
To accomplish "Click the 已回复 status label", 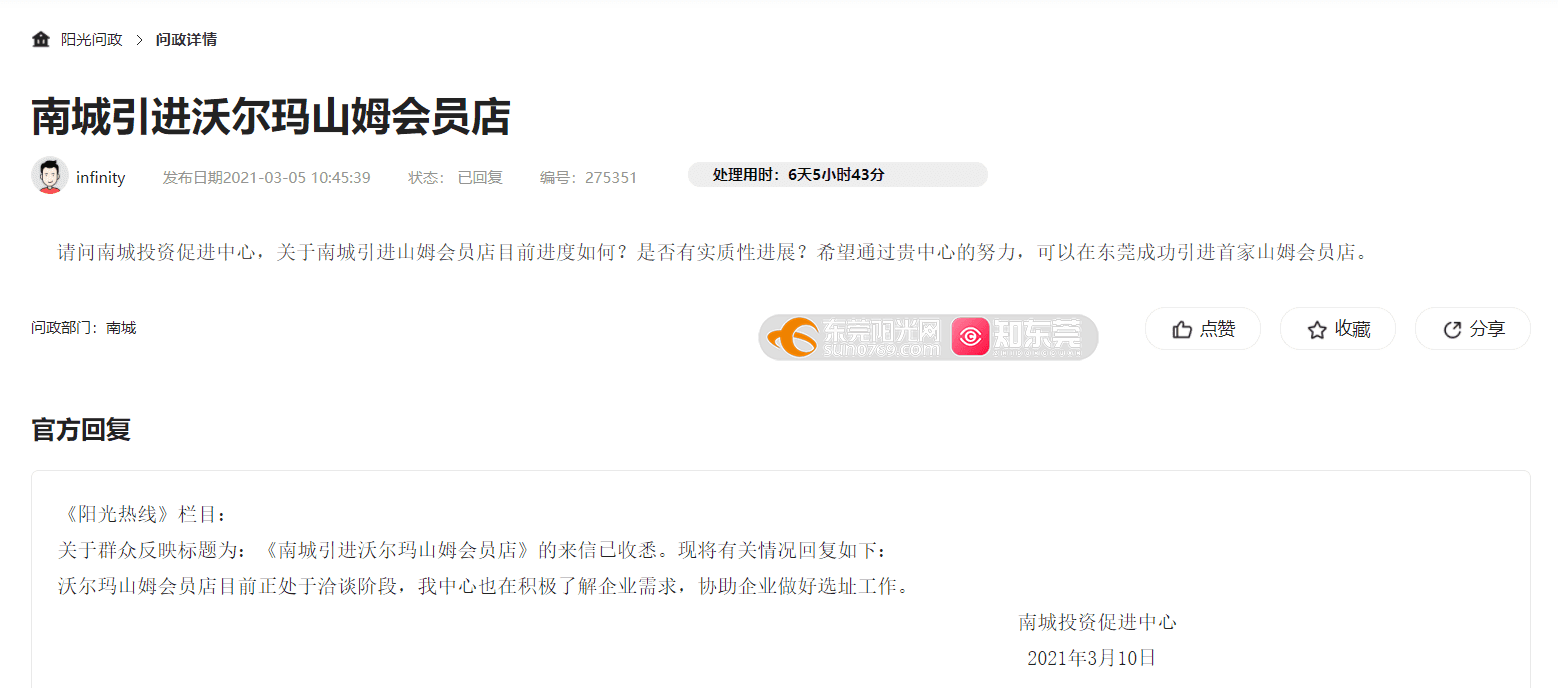I will coord(480,178).
